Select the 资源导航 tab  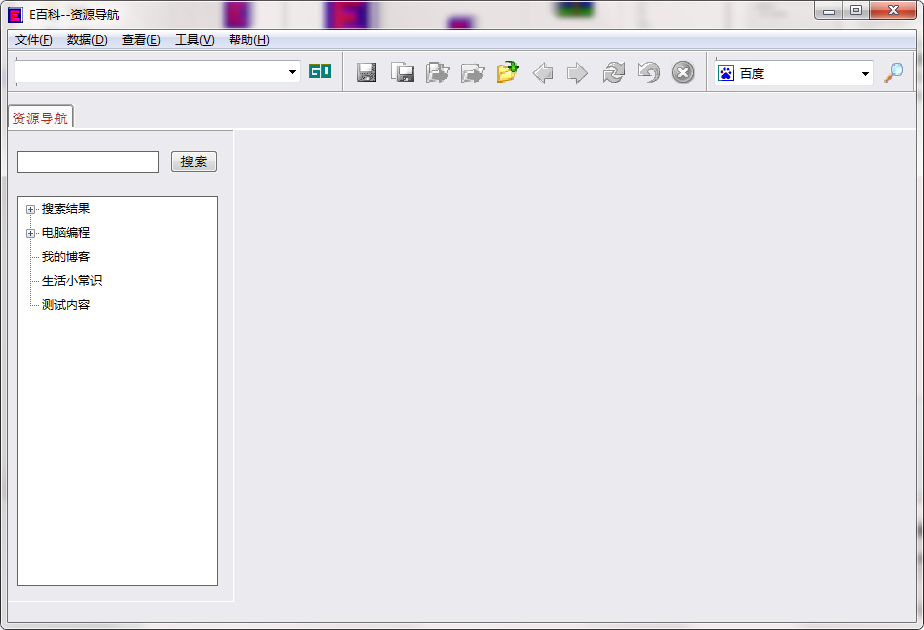pos(40,118)
